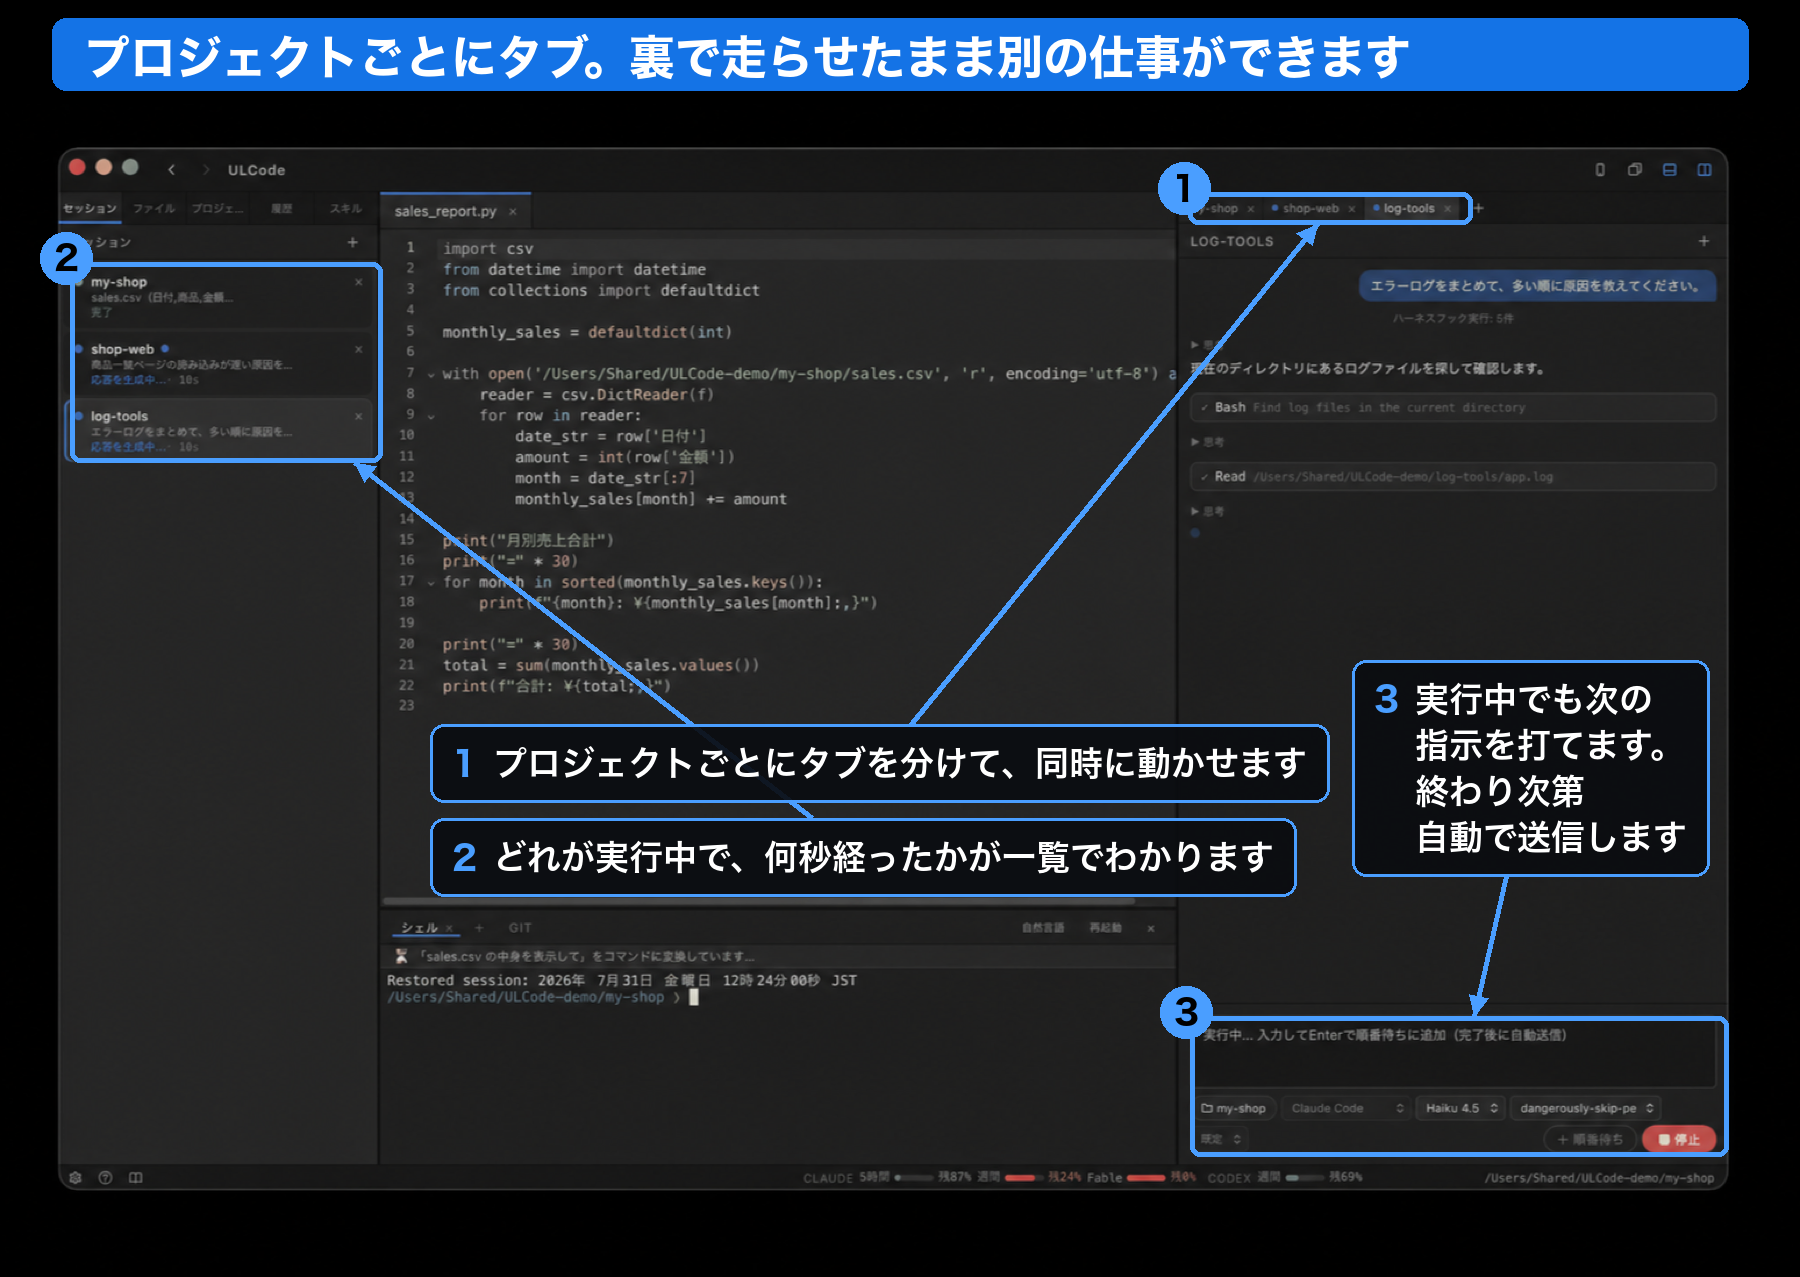Click the forward navigation arrow beside ULCode

tap(206, 170)
